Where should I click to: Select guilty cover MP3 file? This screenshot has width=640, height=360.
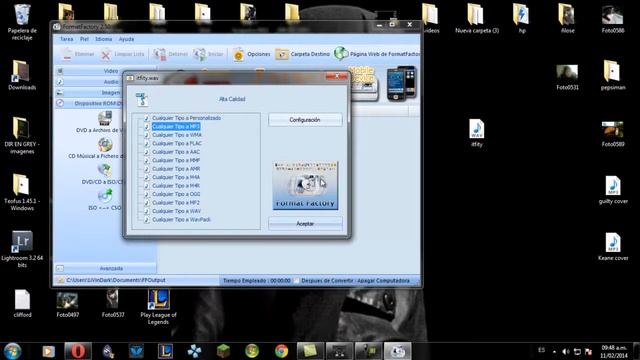tap(613, 190)
